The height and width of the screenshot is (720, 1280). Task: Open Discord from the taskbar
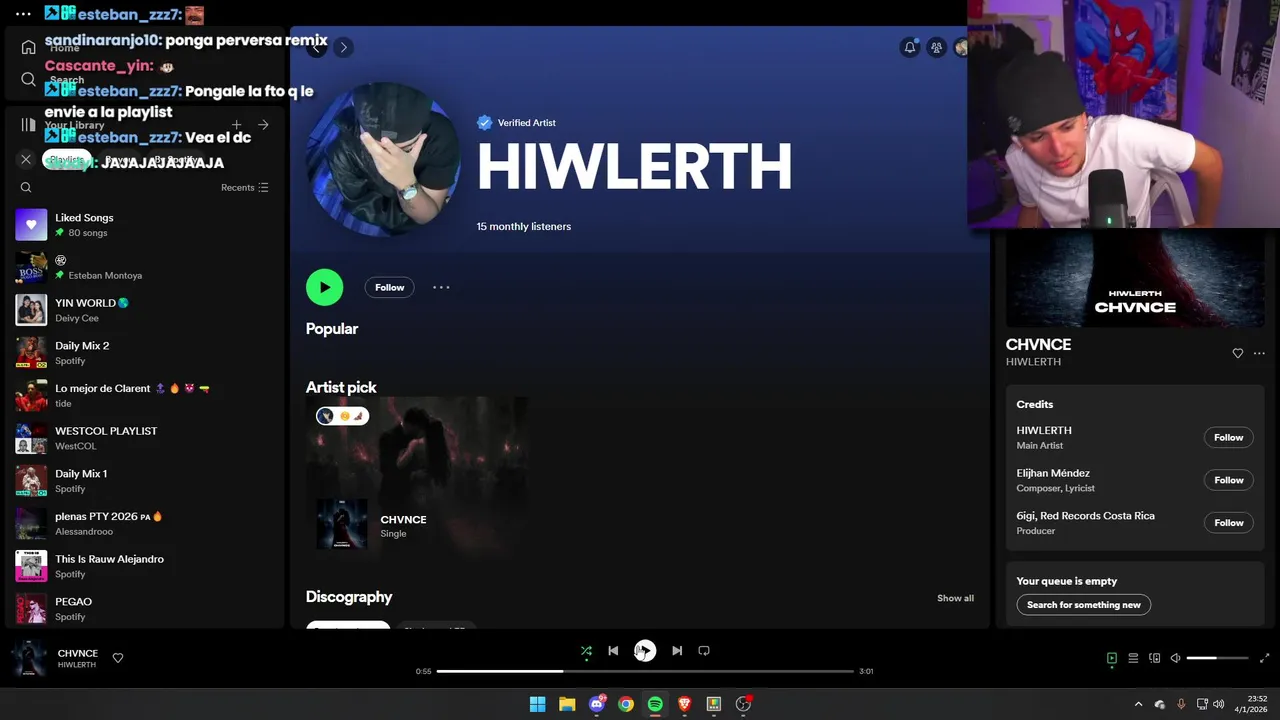pos(597,704)
